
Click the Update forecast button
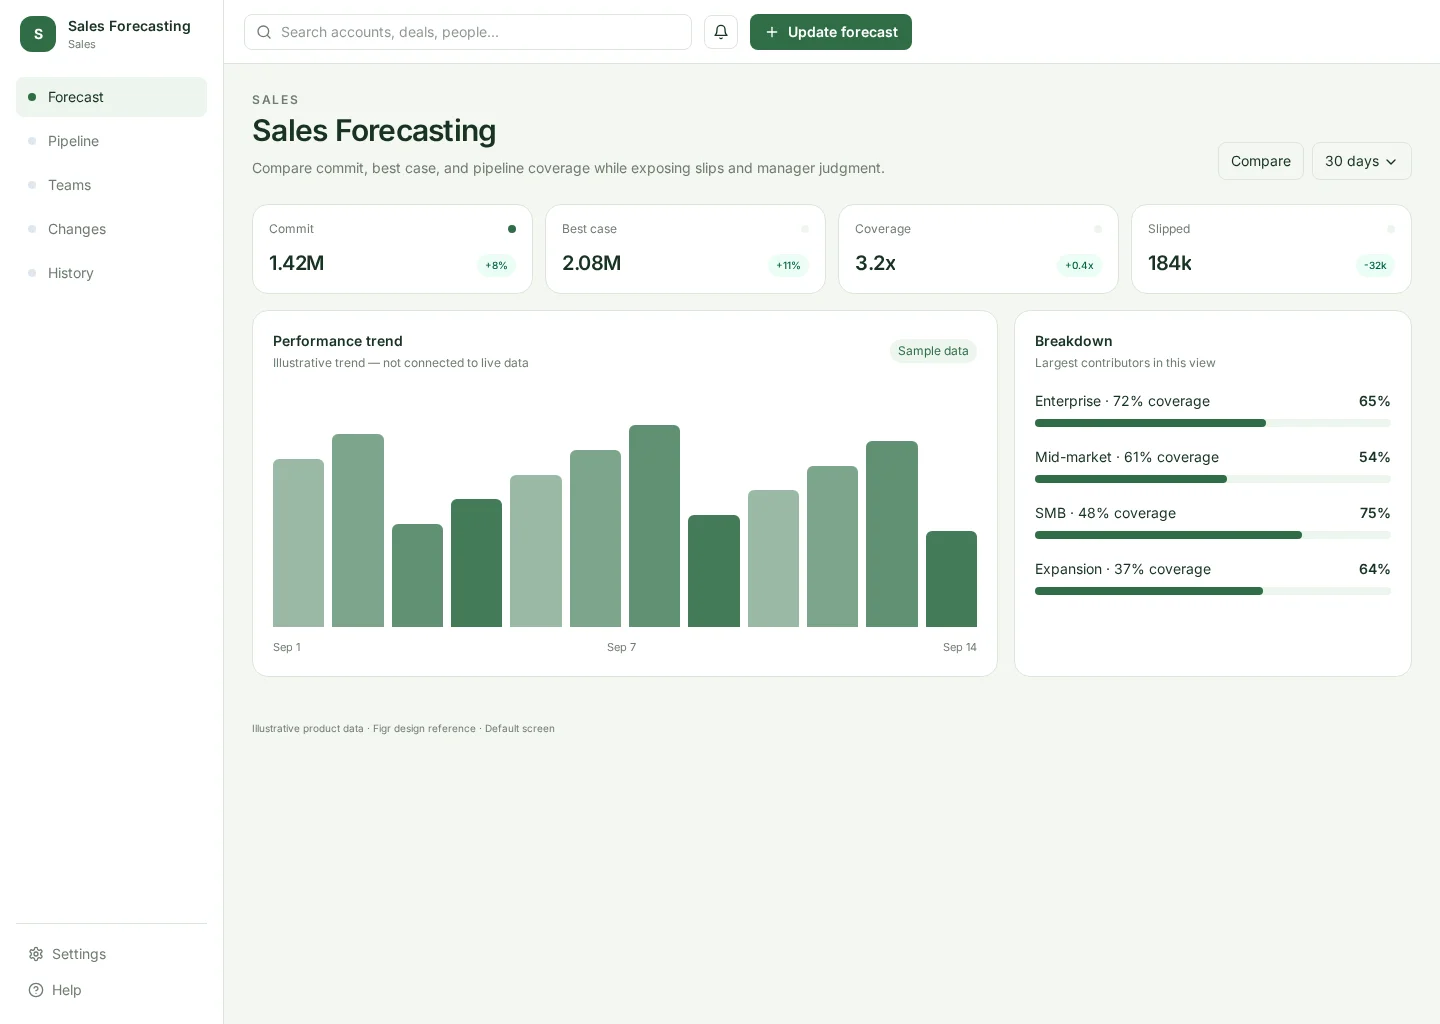[831, 32]
